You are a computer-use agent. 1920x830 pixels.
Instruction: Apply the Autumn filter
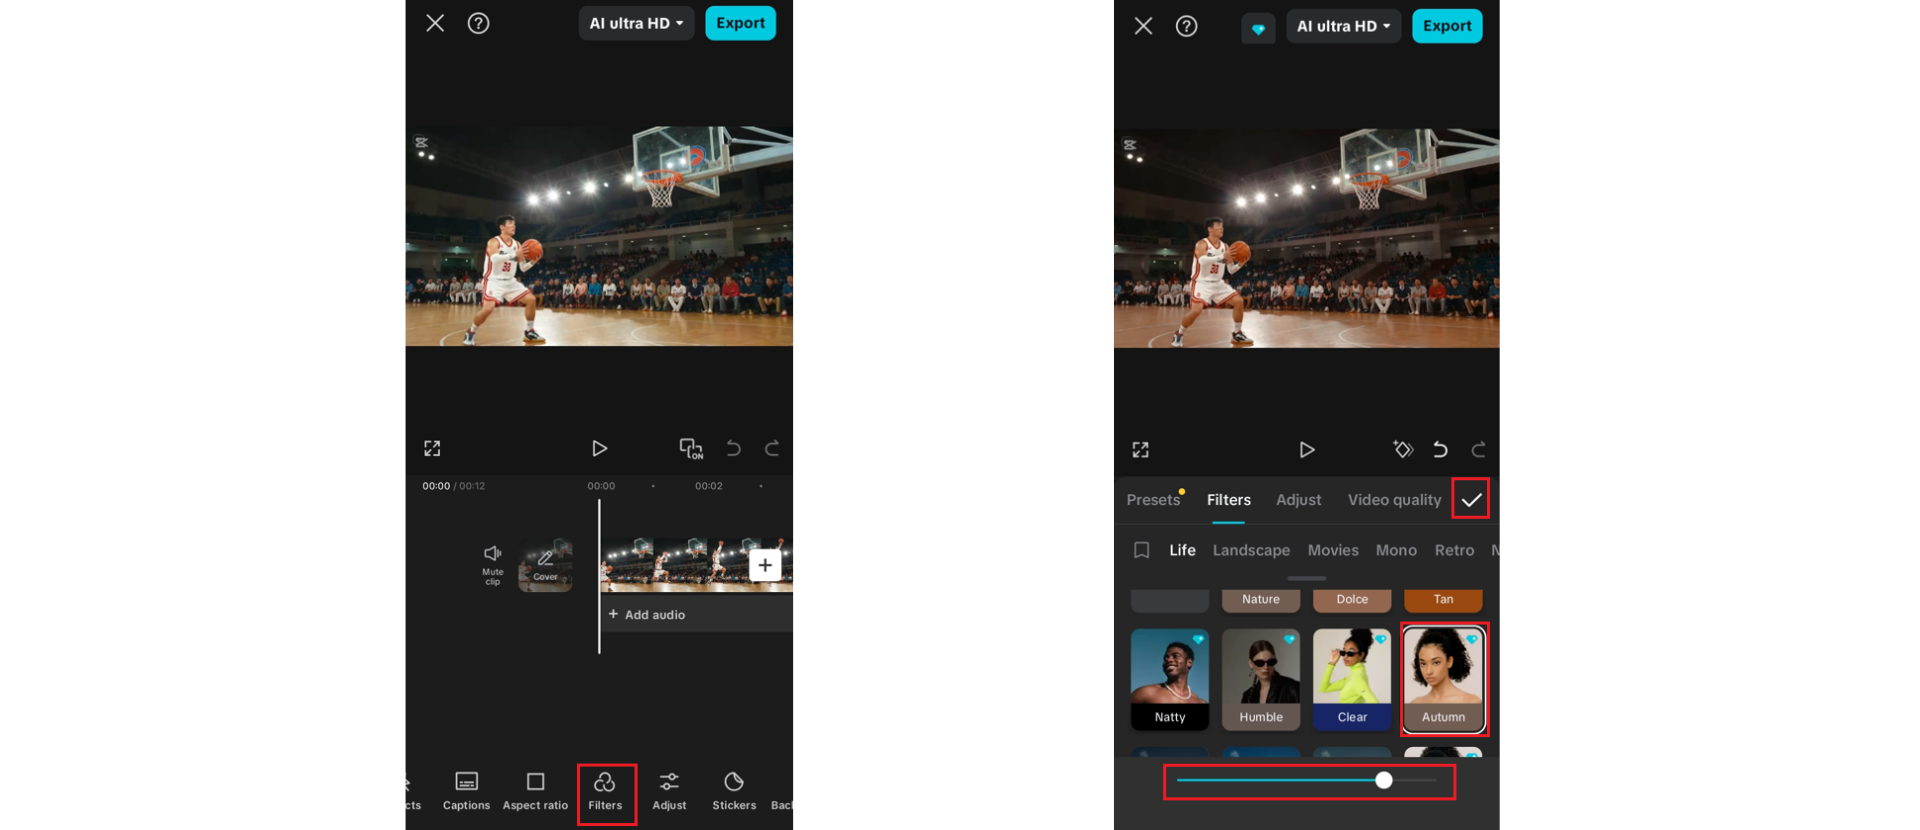[x=1443, y=679]
